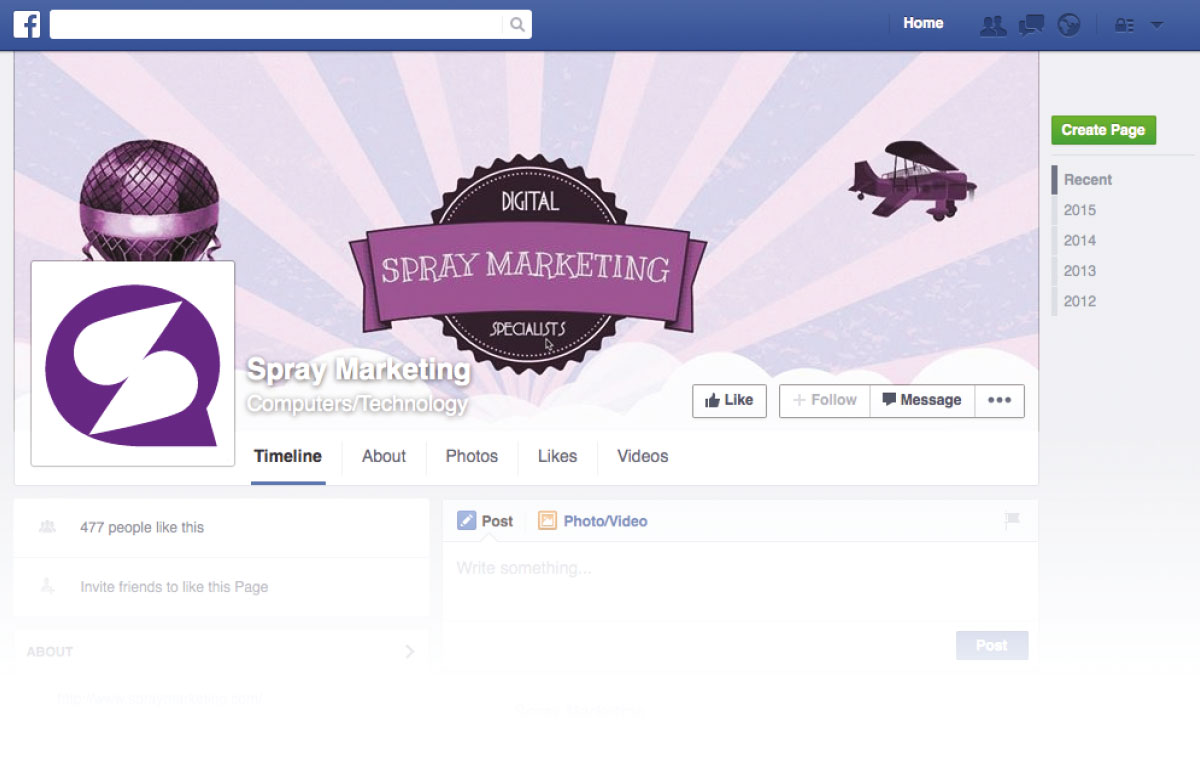Open the privacy shortcuts lock icon

point(1124,25)
